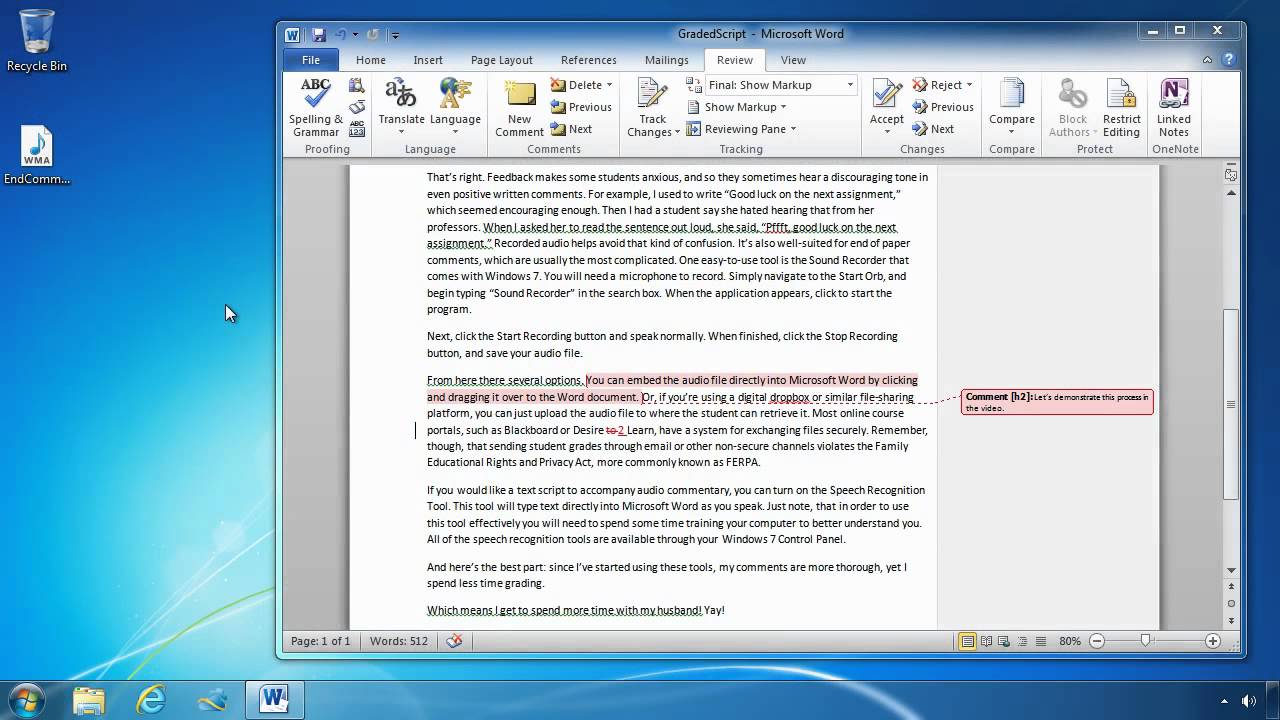The image size is (1280, 720).
Task: Click the 80% zoom level button
Action: point(1070,641)
